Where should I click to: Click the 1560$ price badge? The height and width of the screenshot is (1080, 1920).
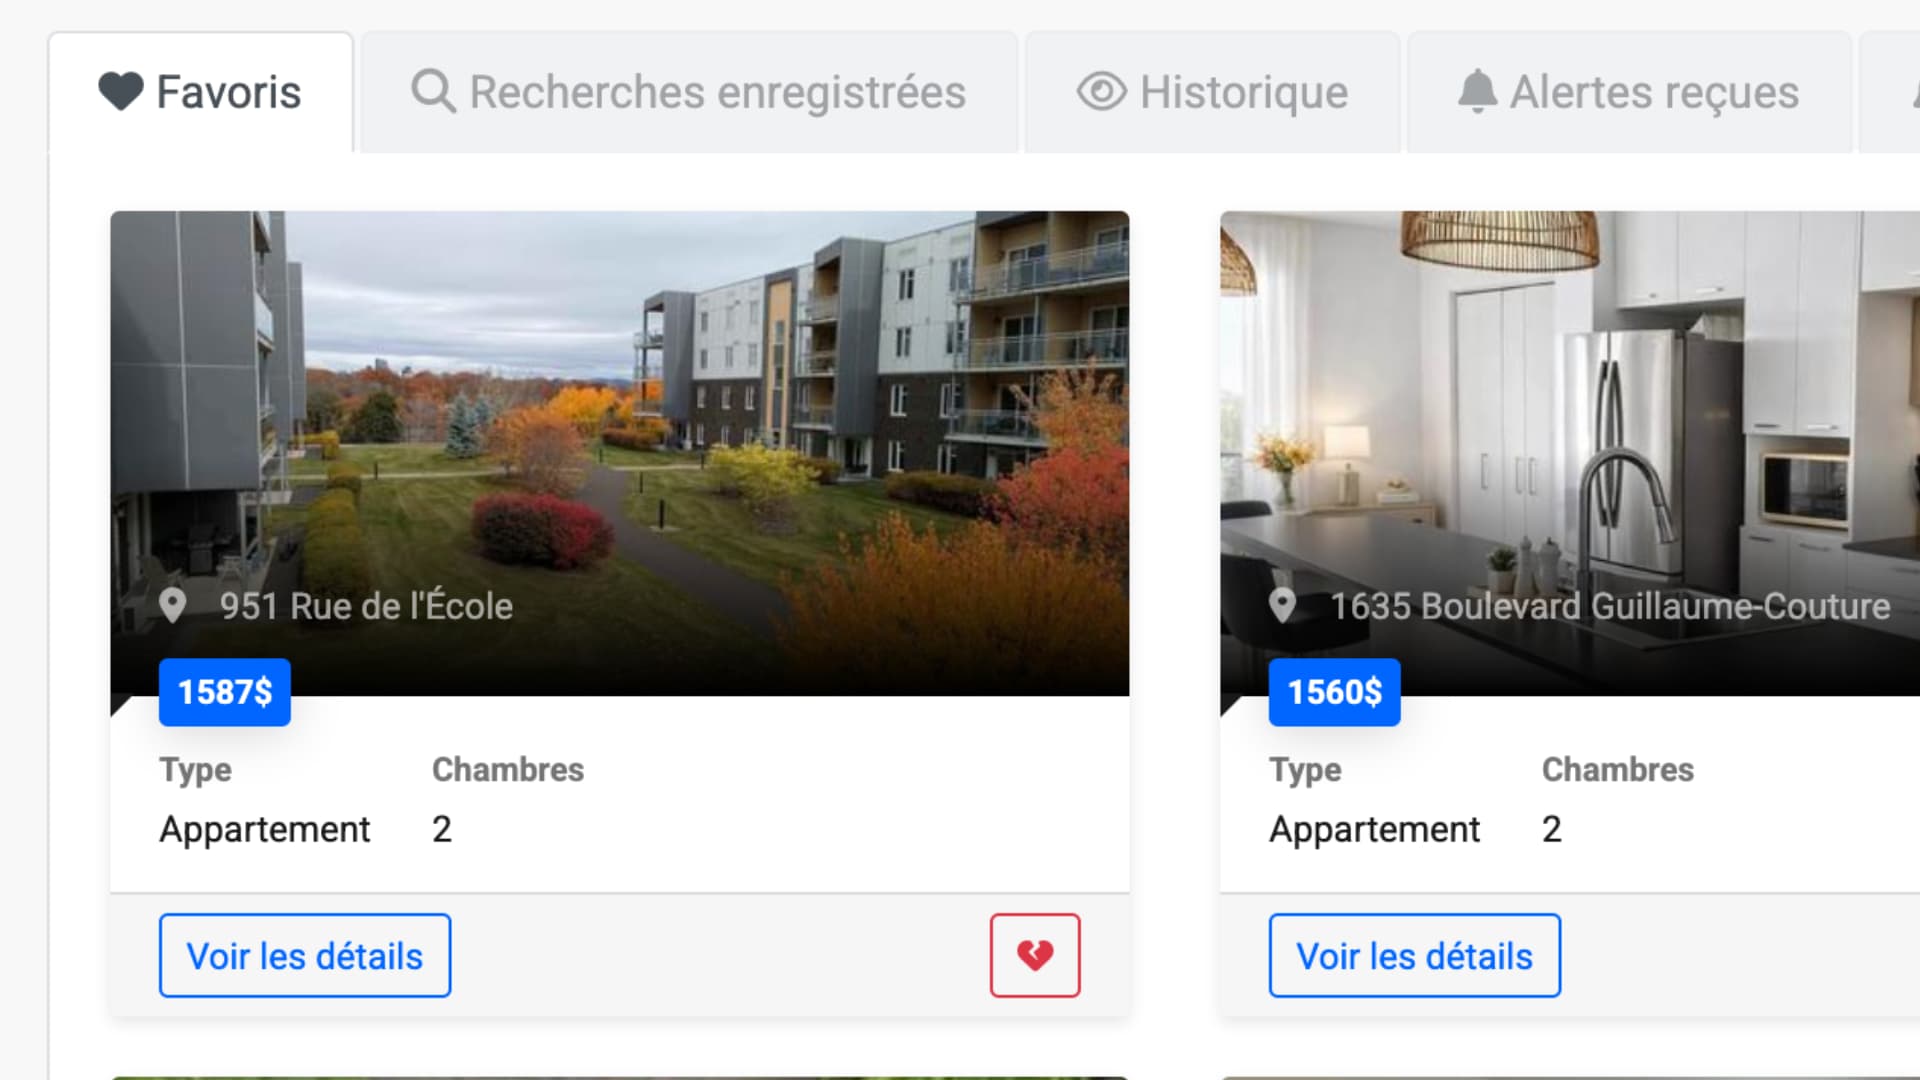1335,692
